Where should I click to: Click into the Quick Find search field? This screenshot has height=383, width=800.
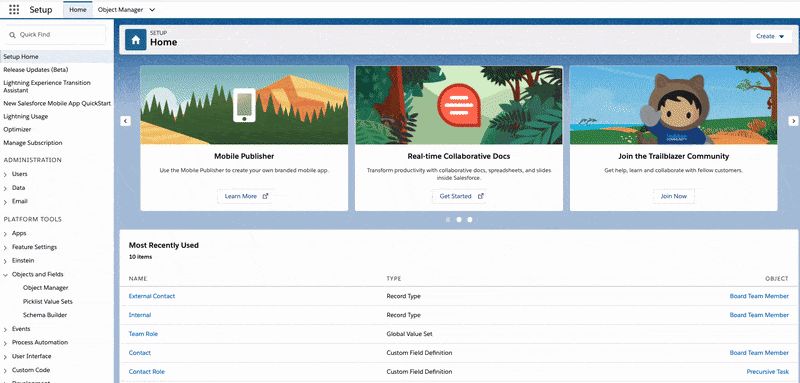click(x=55, y=35)
